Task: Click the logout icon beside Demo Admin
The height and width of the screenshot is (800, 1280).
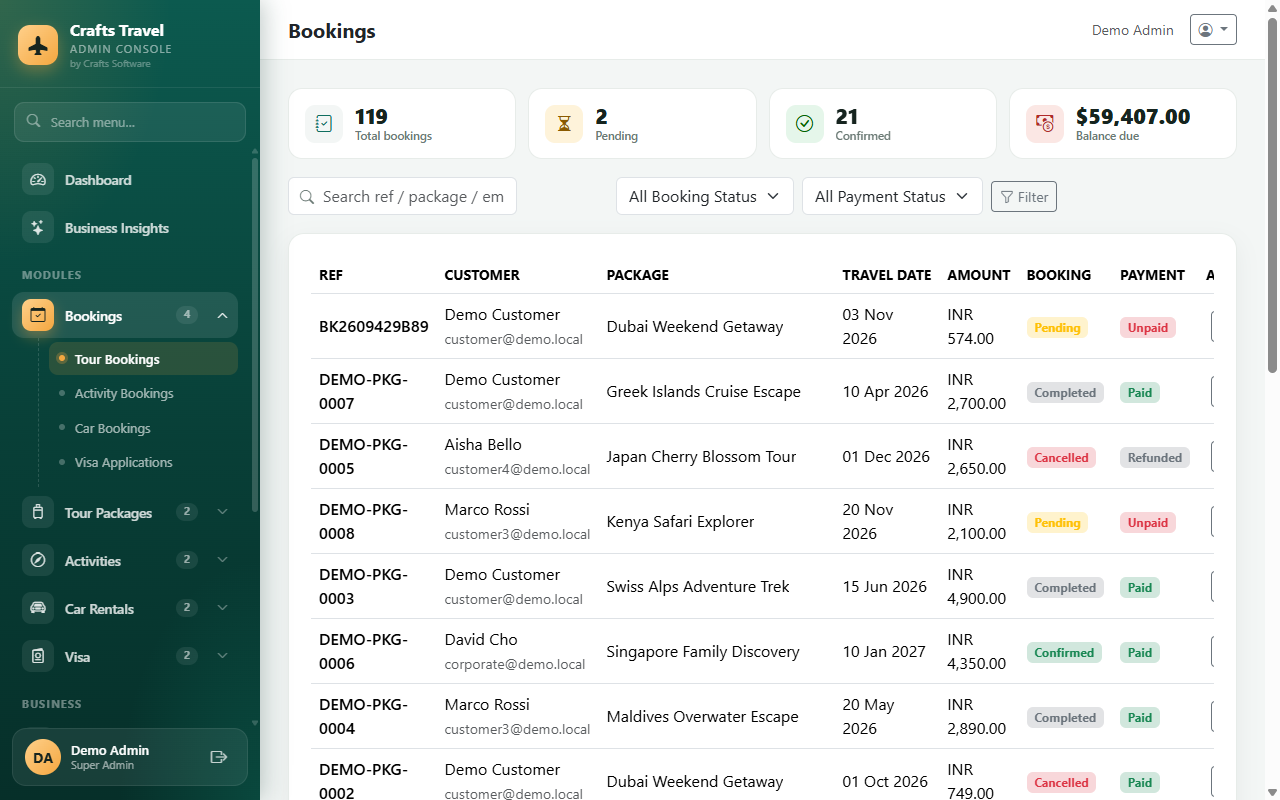Action: click(x=219, y=757)
